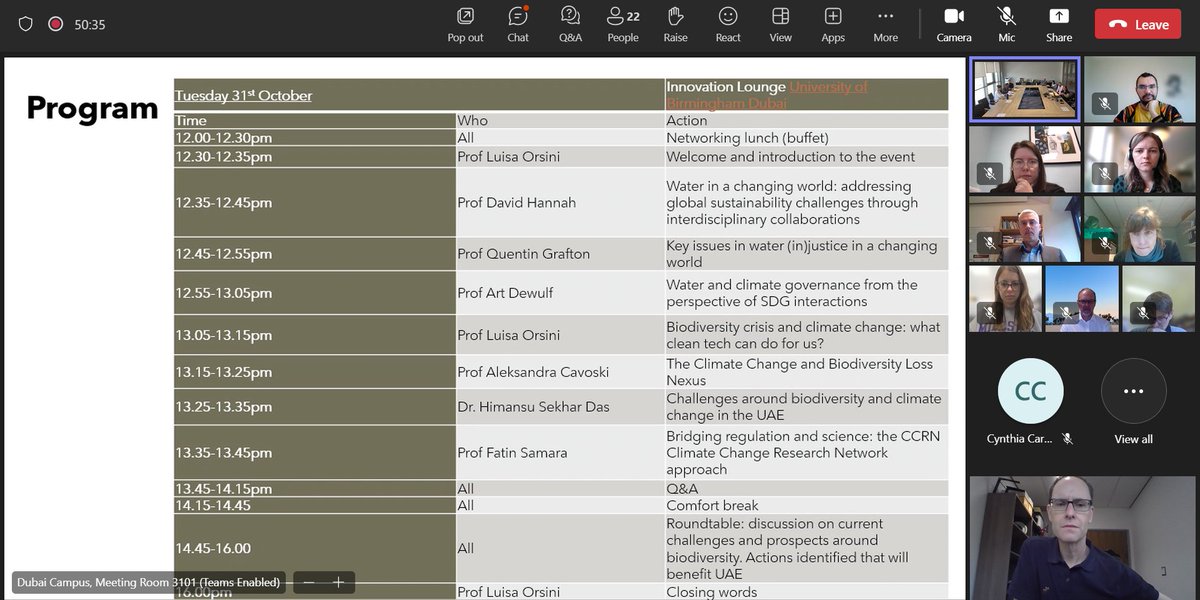Raise your hand in the meeting
The height and width of the screenshot is (600, 1200).
point(675,25)
